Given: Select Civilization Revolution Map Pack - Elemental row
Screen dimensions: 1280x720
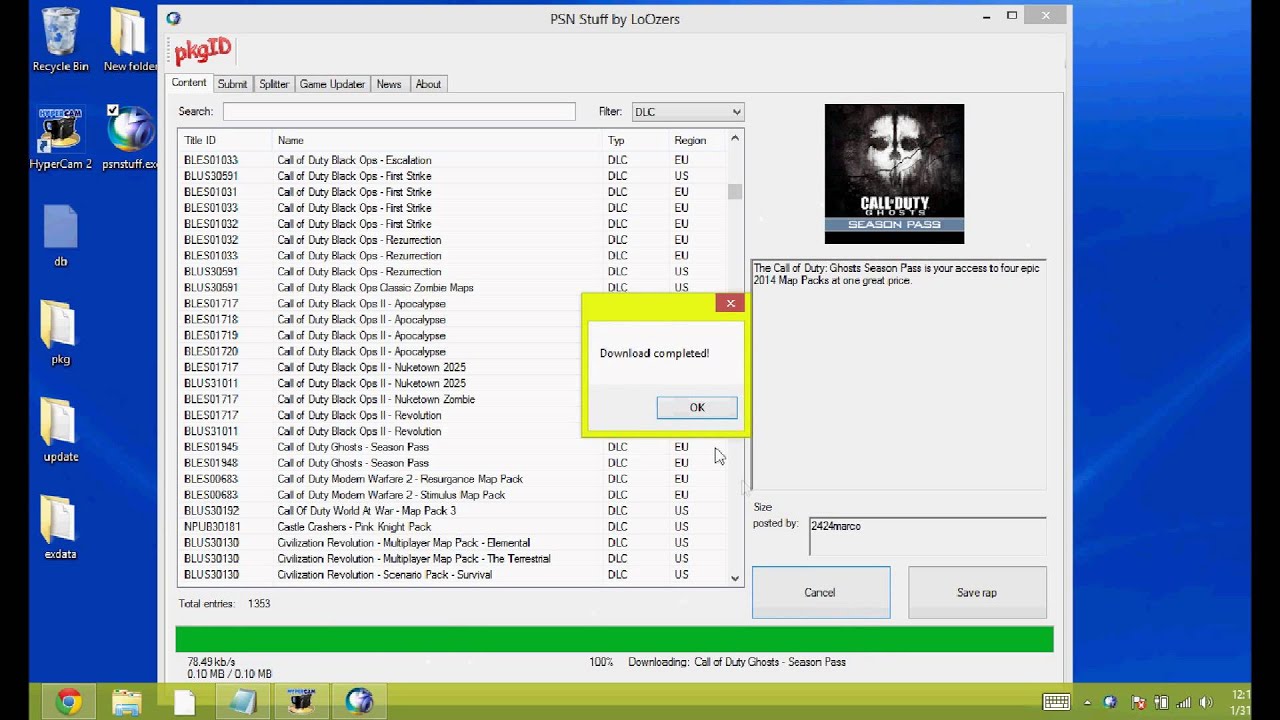Looking at the screenshot, I should click(453, 543).
